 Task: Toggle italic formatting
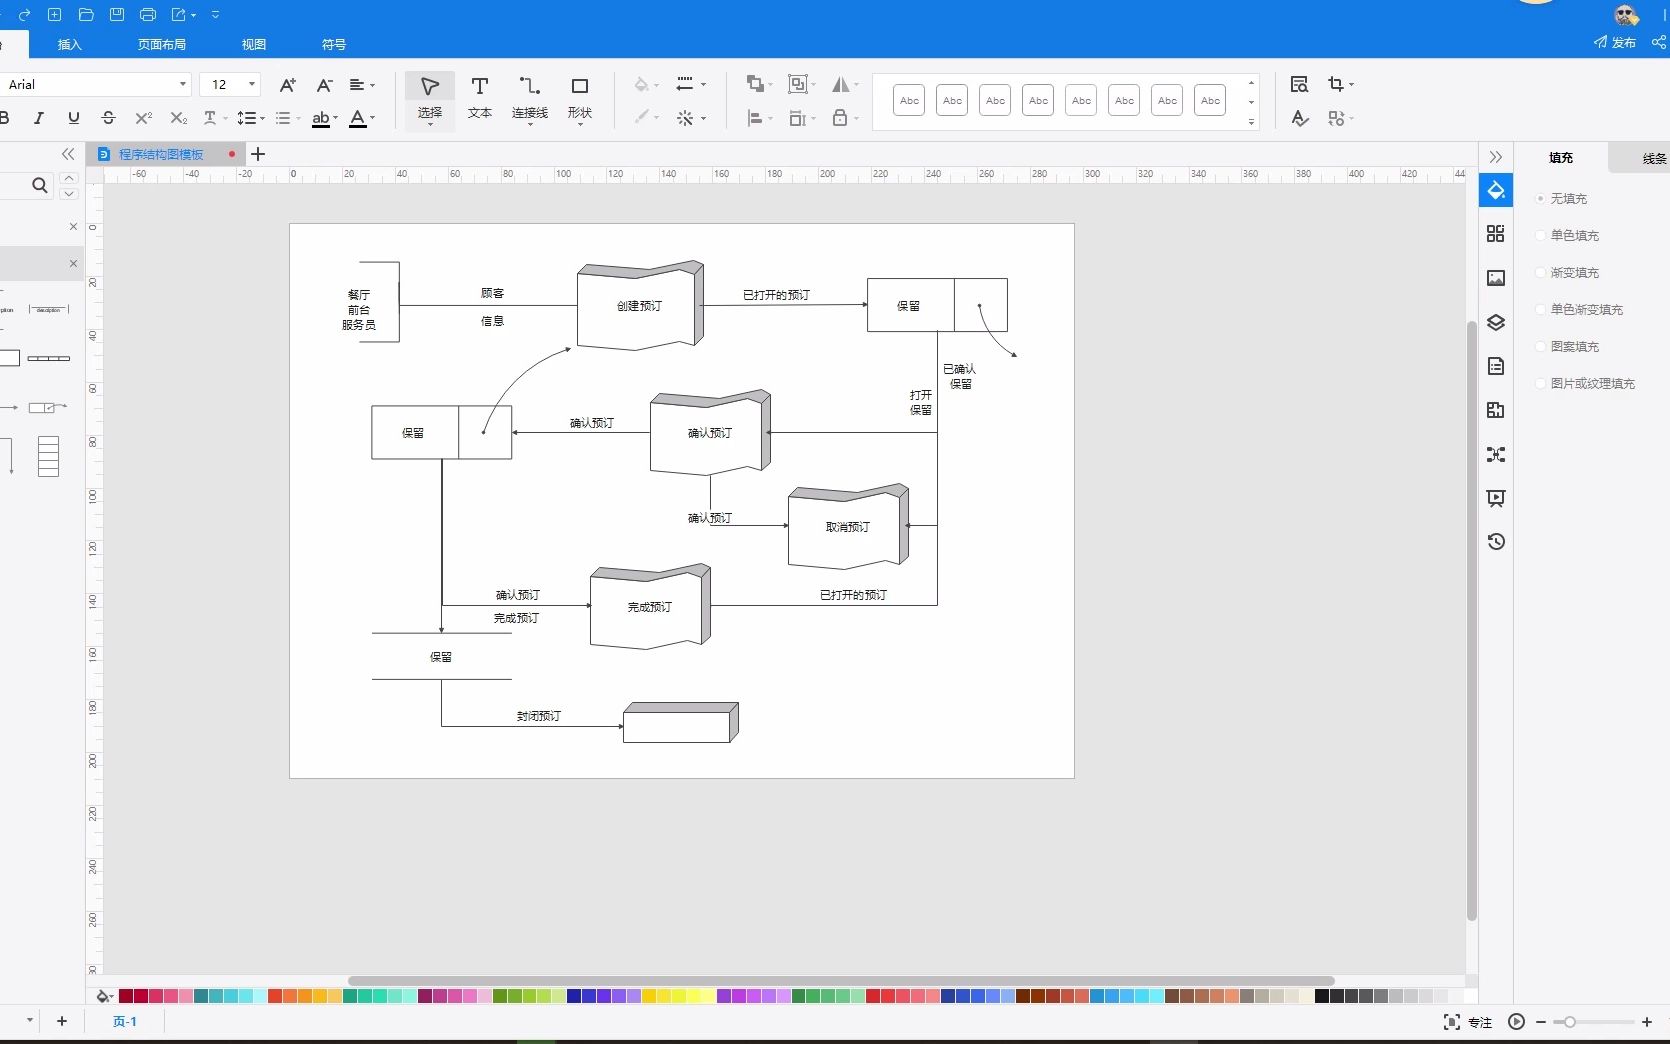click(x=39, y=118)
